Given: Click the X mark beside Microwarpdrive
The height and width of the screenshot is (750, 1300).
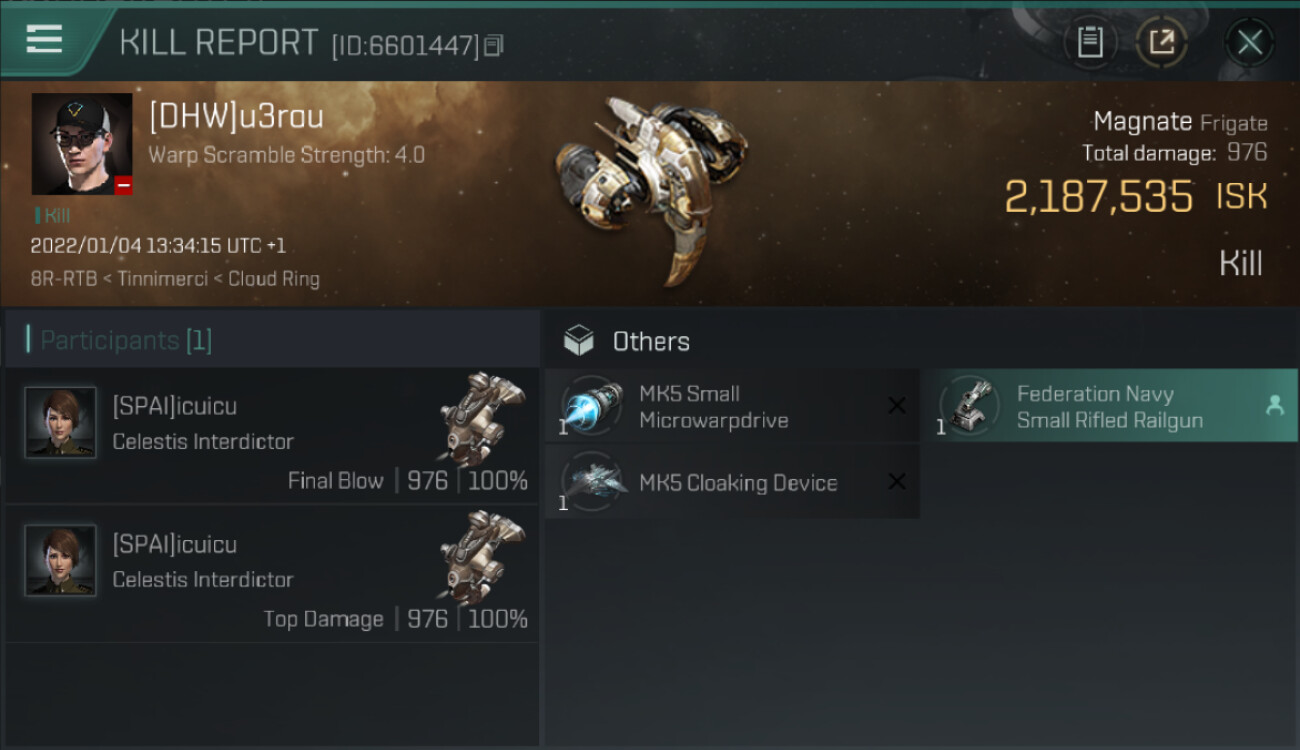Looking at the screenshot, I should pos(897,405).
